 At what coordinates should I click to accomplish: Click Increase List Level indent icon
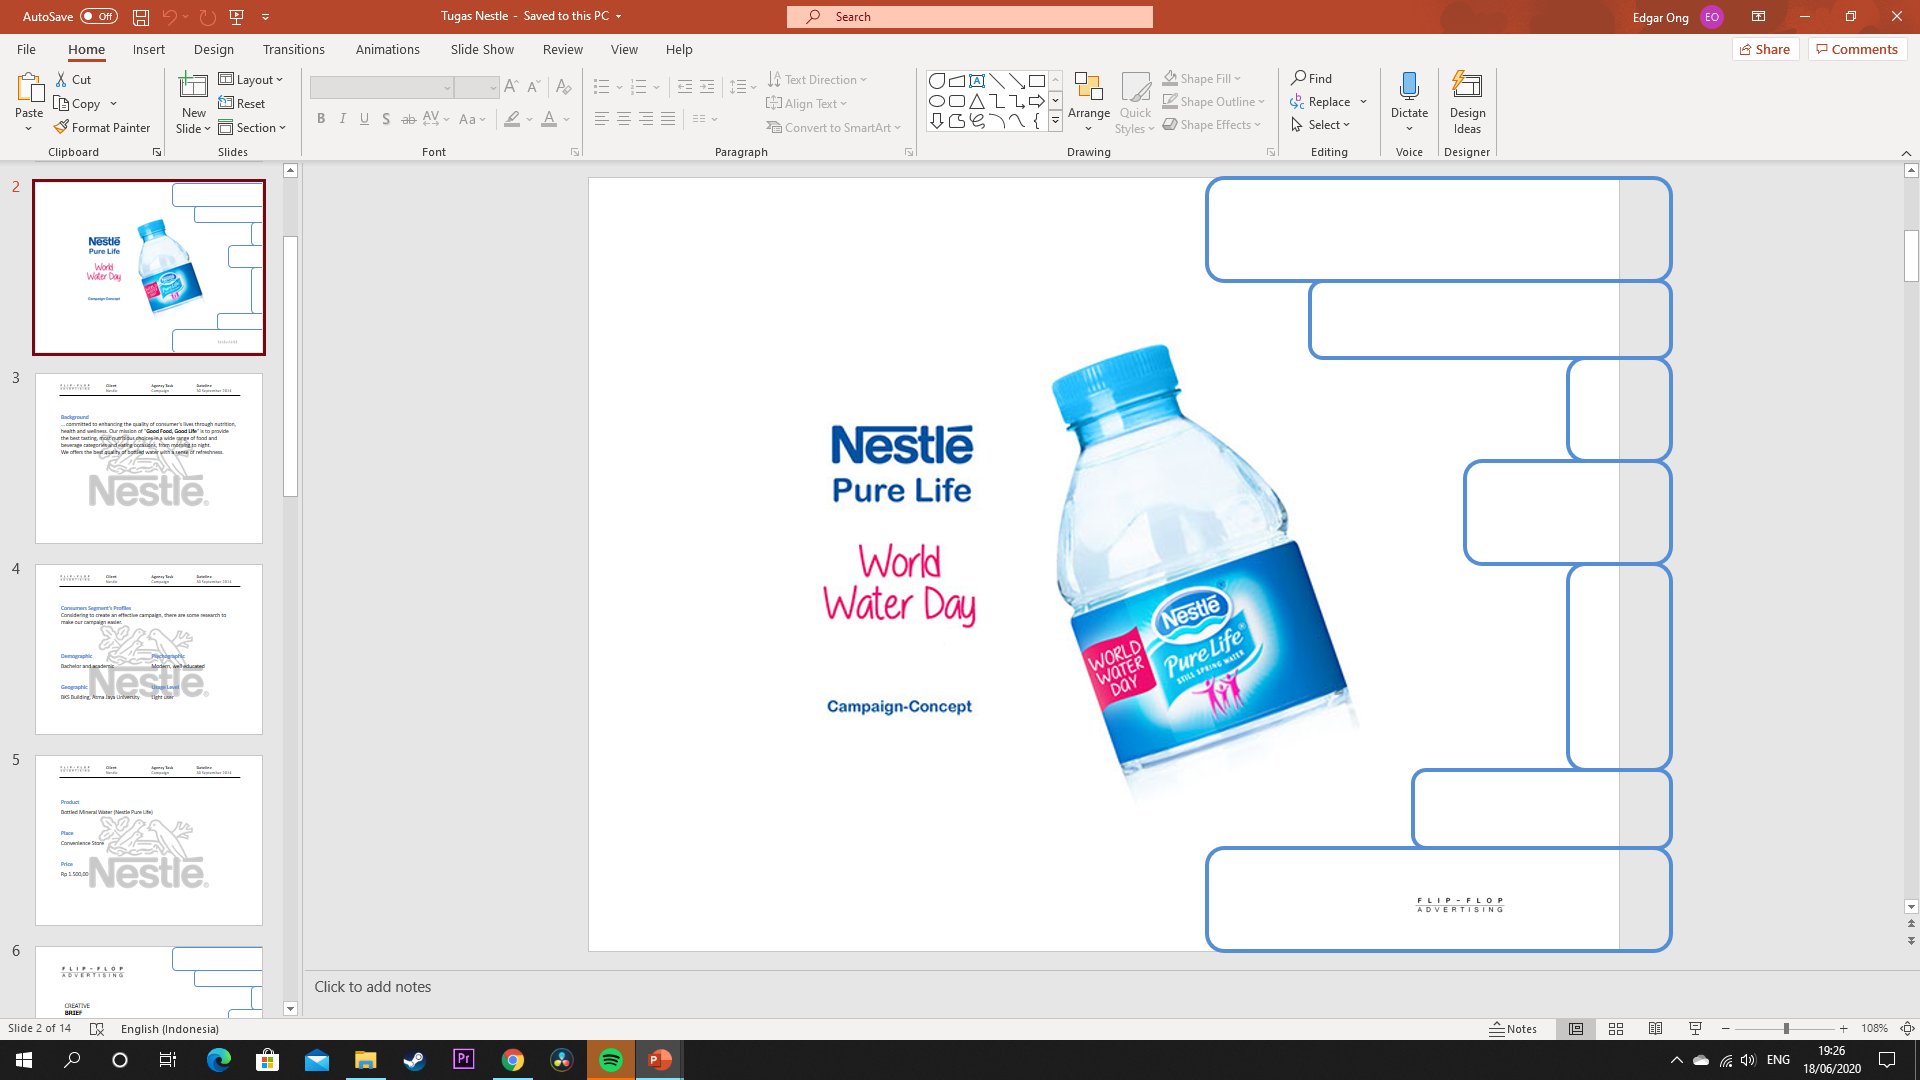pos(707,87)
